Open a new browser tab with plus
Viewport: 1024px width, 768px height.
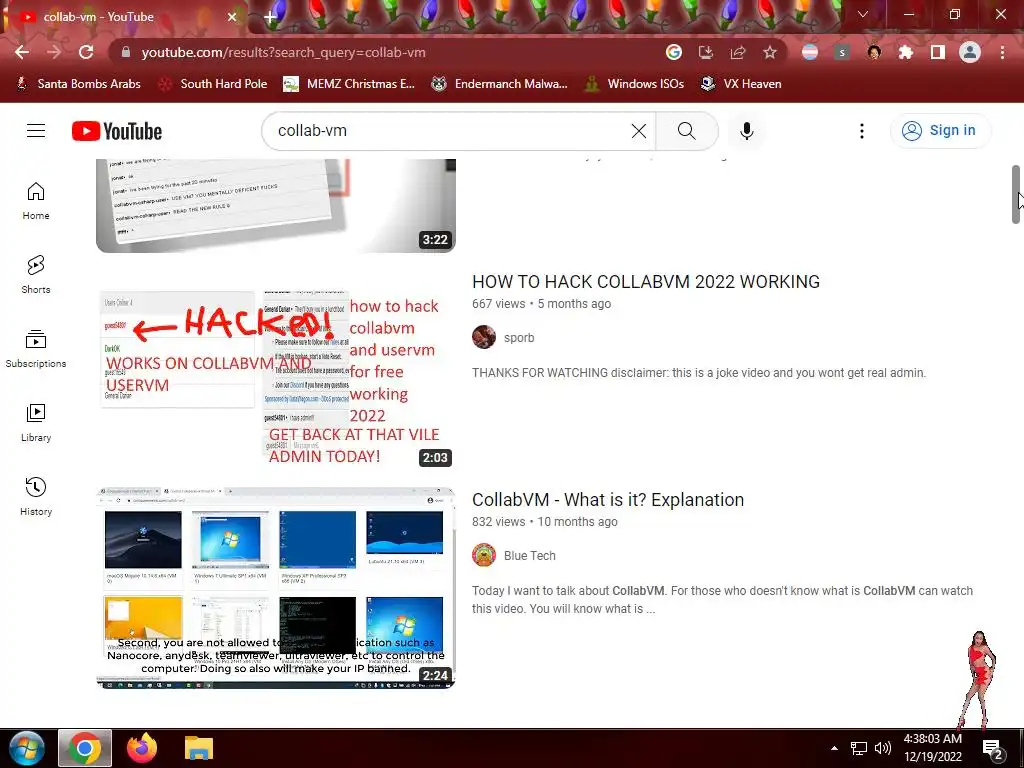pos(270,17)
